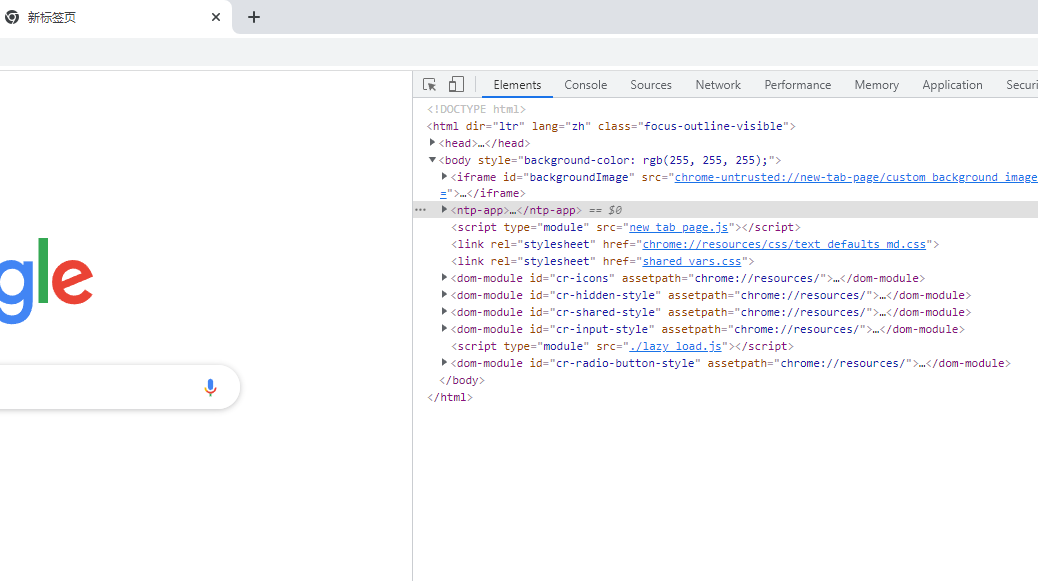Click the voice search microphone icon

click(x=210, y=387)
